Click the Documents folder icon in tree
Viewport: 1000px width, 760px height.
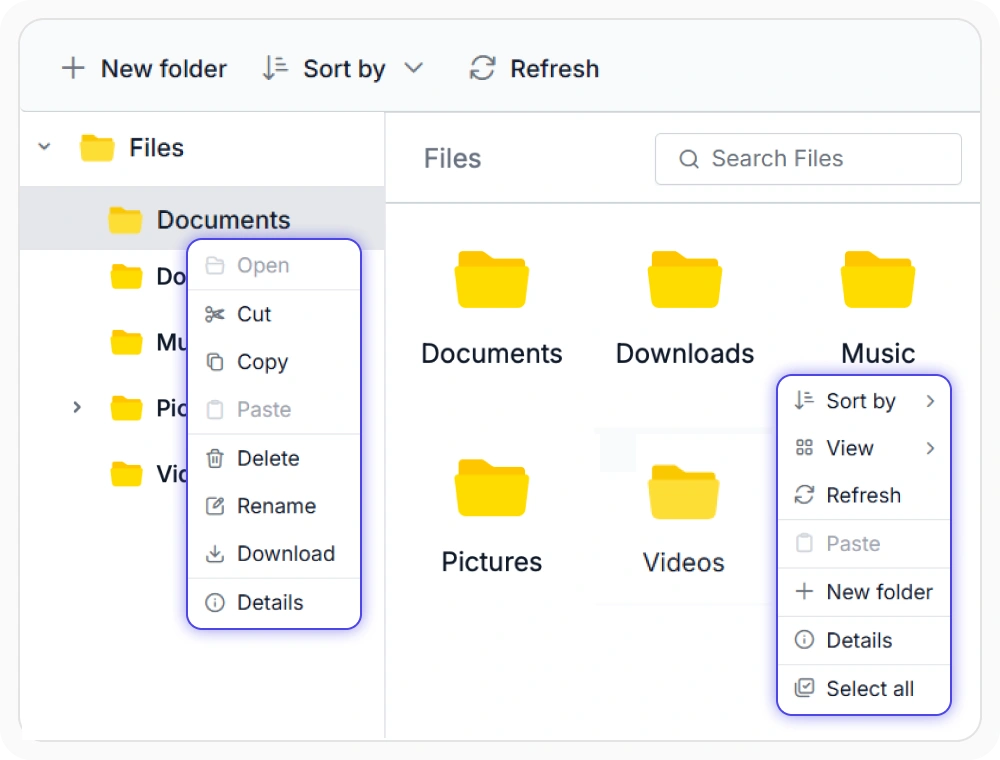click(x=125, y=220)
